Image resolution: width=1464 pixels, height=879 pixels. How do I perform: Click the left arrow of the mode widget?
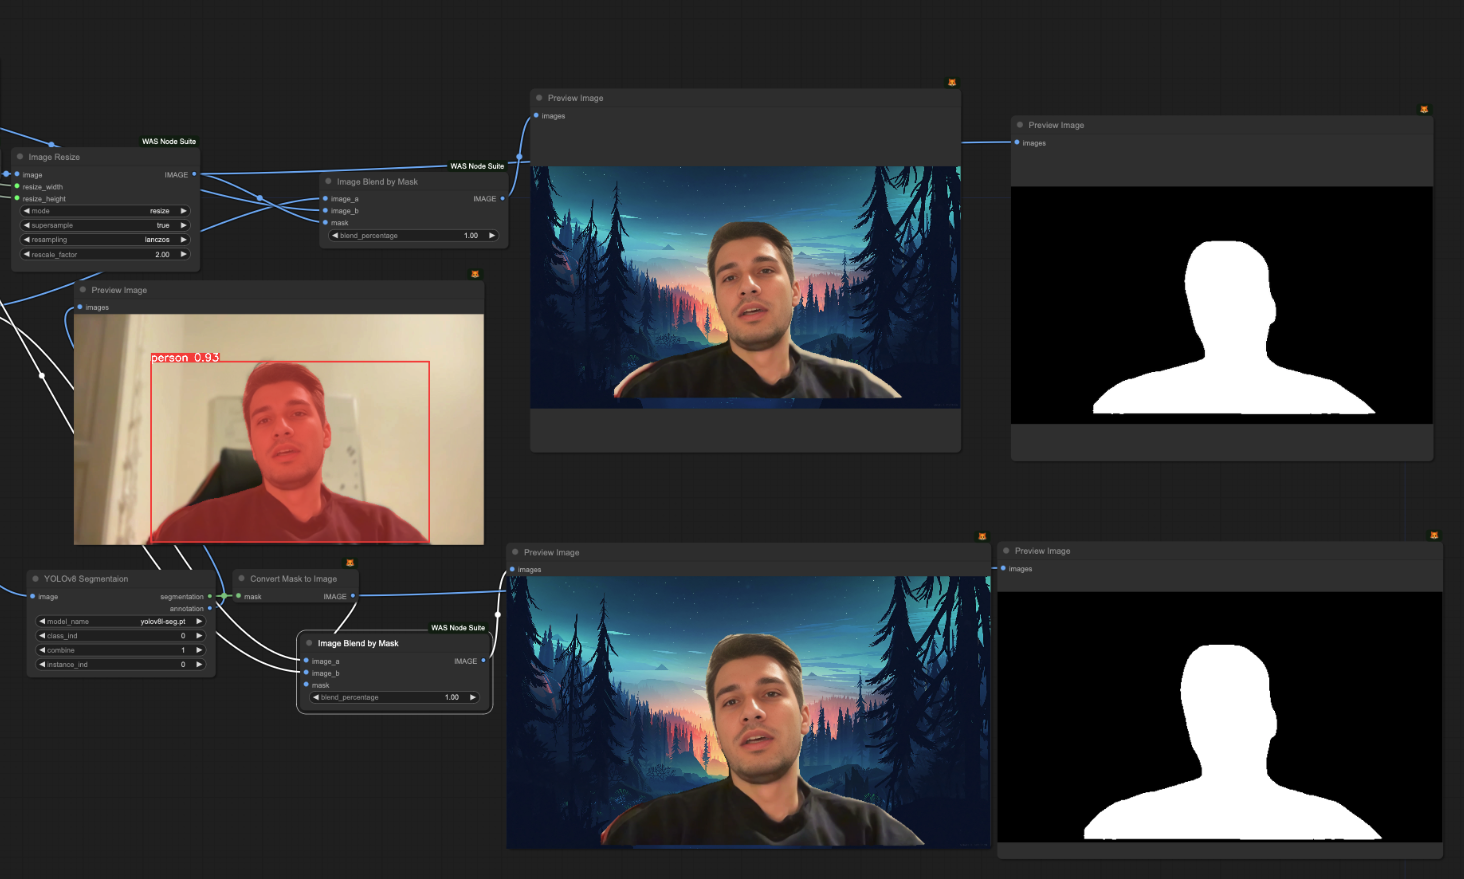27,211
